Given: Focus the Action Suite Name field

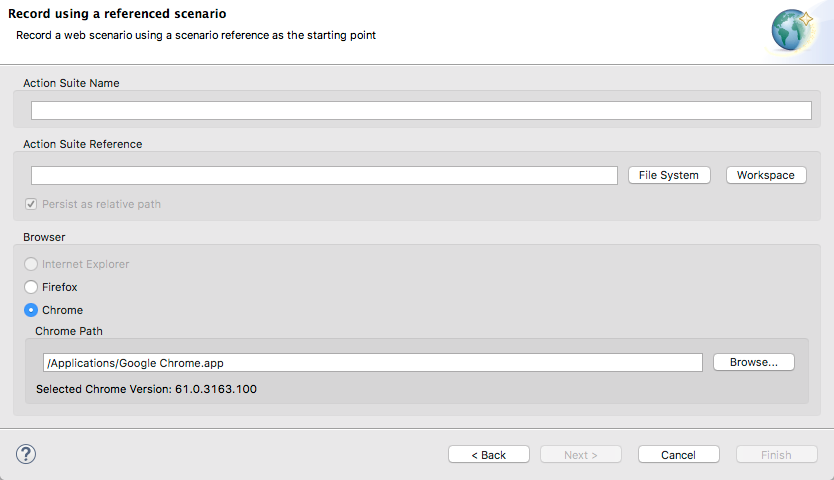Looking at the screenshot, I should (421, 110).
